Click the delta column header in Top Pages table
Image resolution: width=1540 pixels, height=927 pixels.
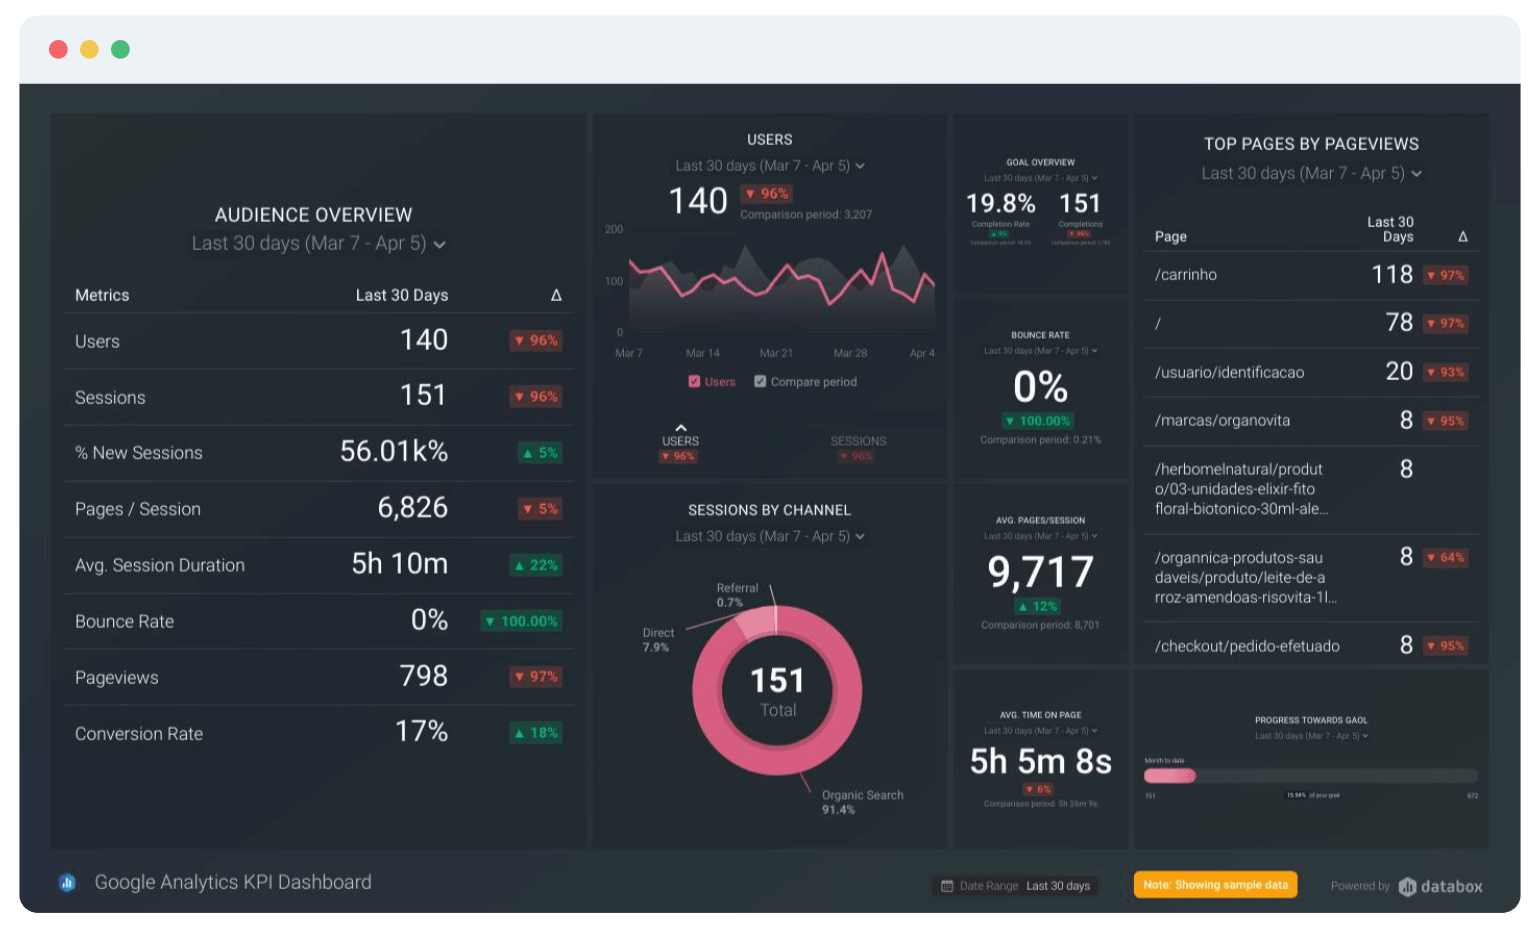pos(1463,235)
